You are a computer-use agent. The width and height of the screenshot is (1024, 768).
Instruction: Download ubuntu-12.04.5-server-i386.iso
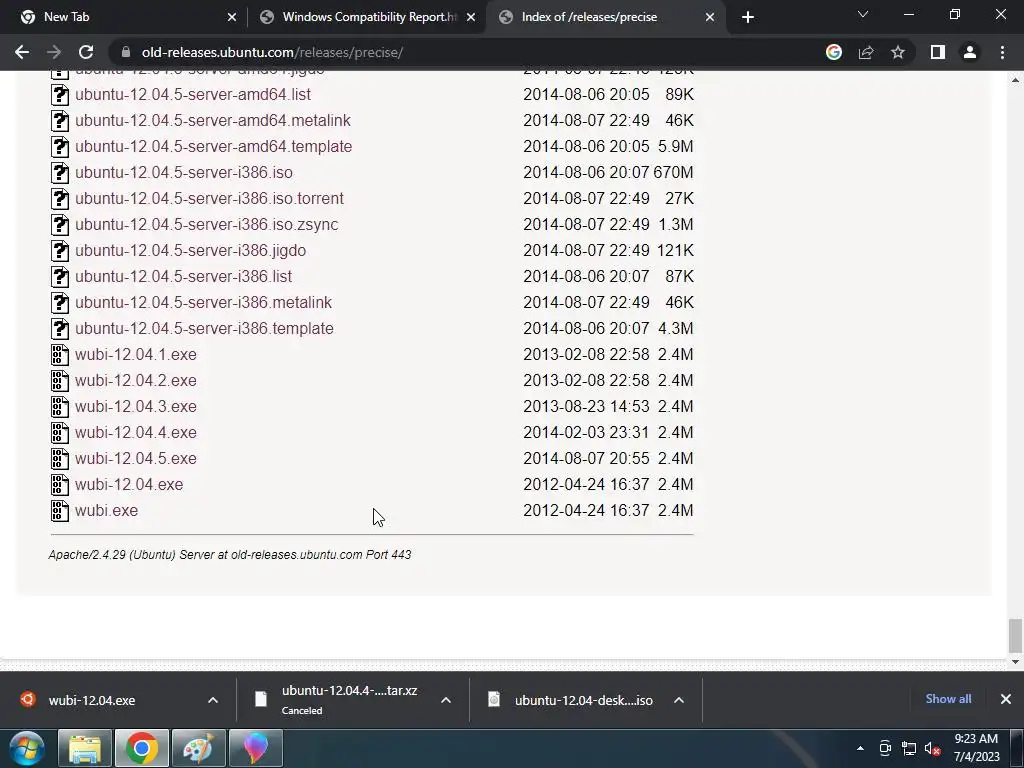(184, 172)
